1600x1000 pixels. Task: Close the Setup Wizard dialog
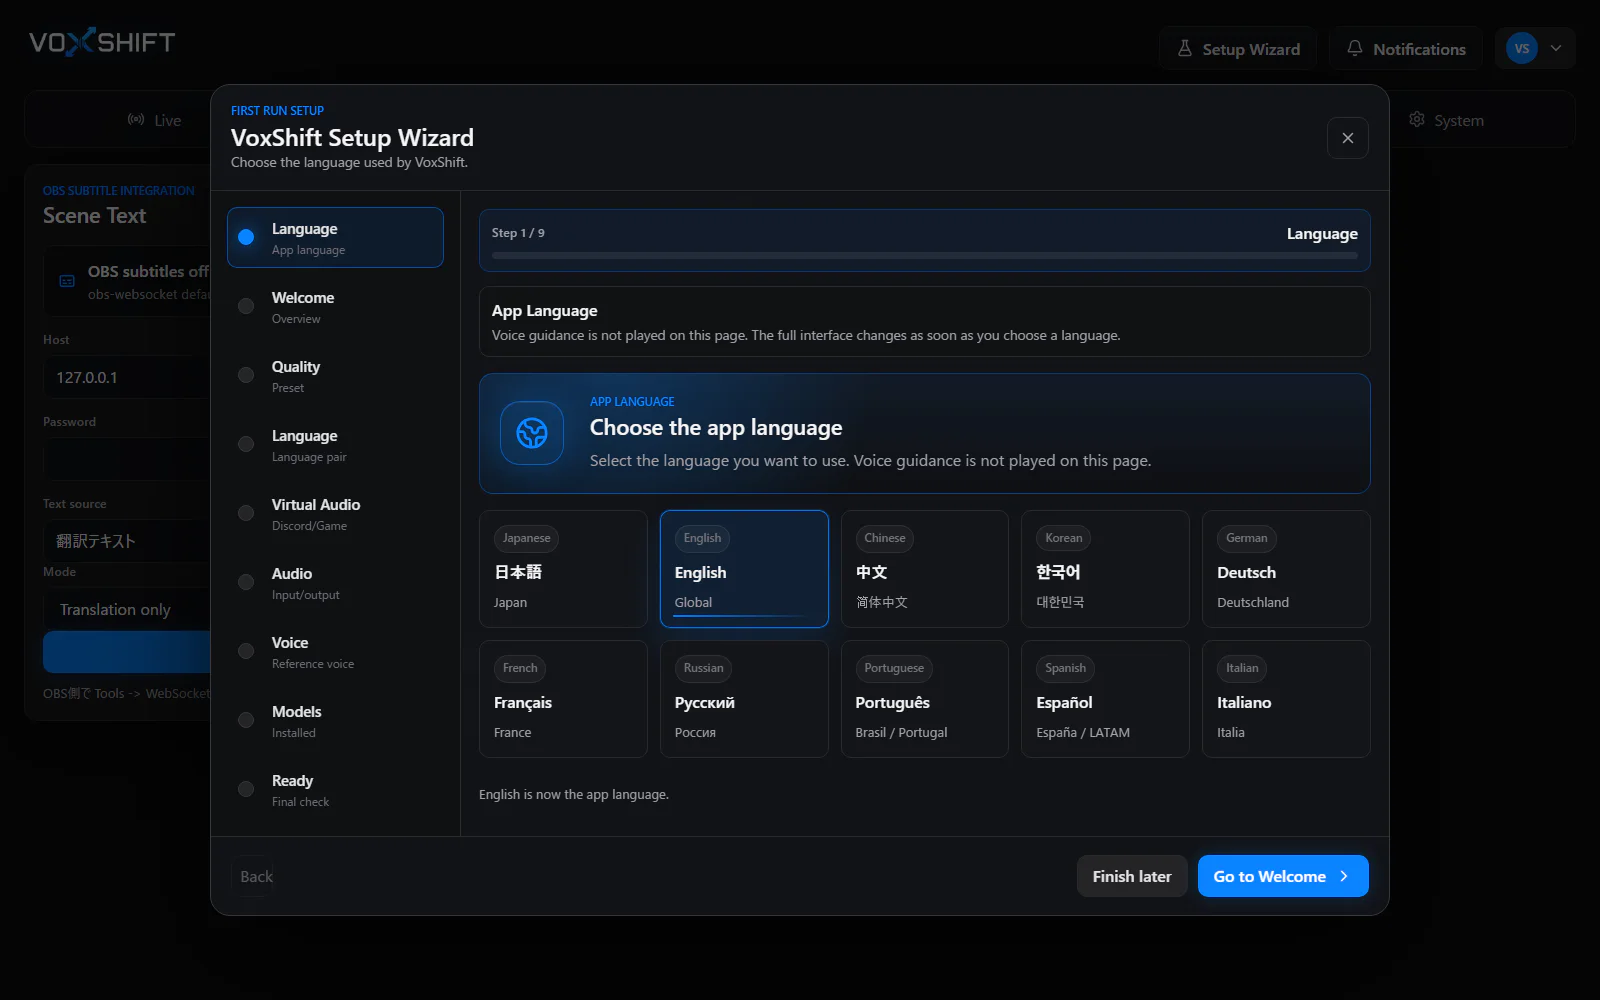(1348, 138)
